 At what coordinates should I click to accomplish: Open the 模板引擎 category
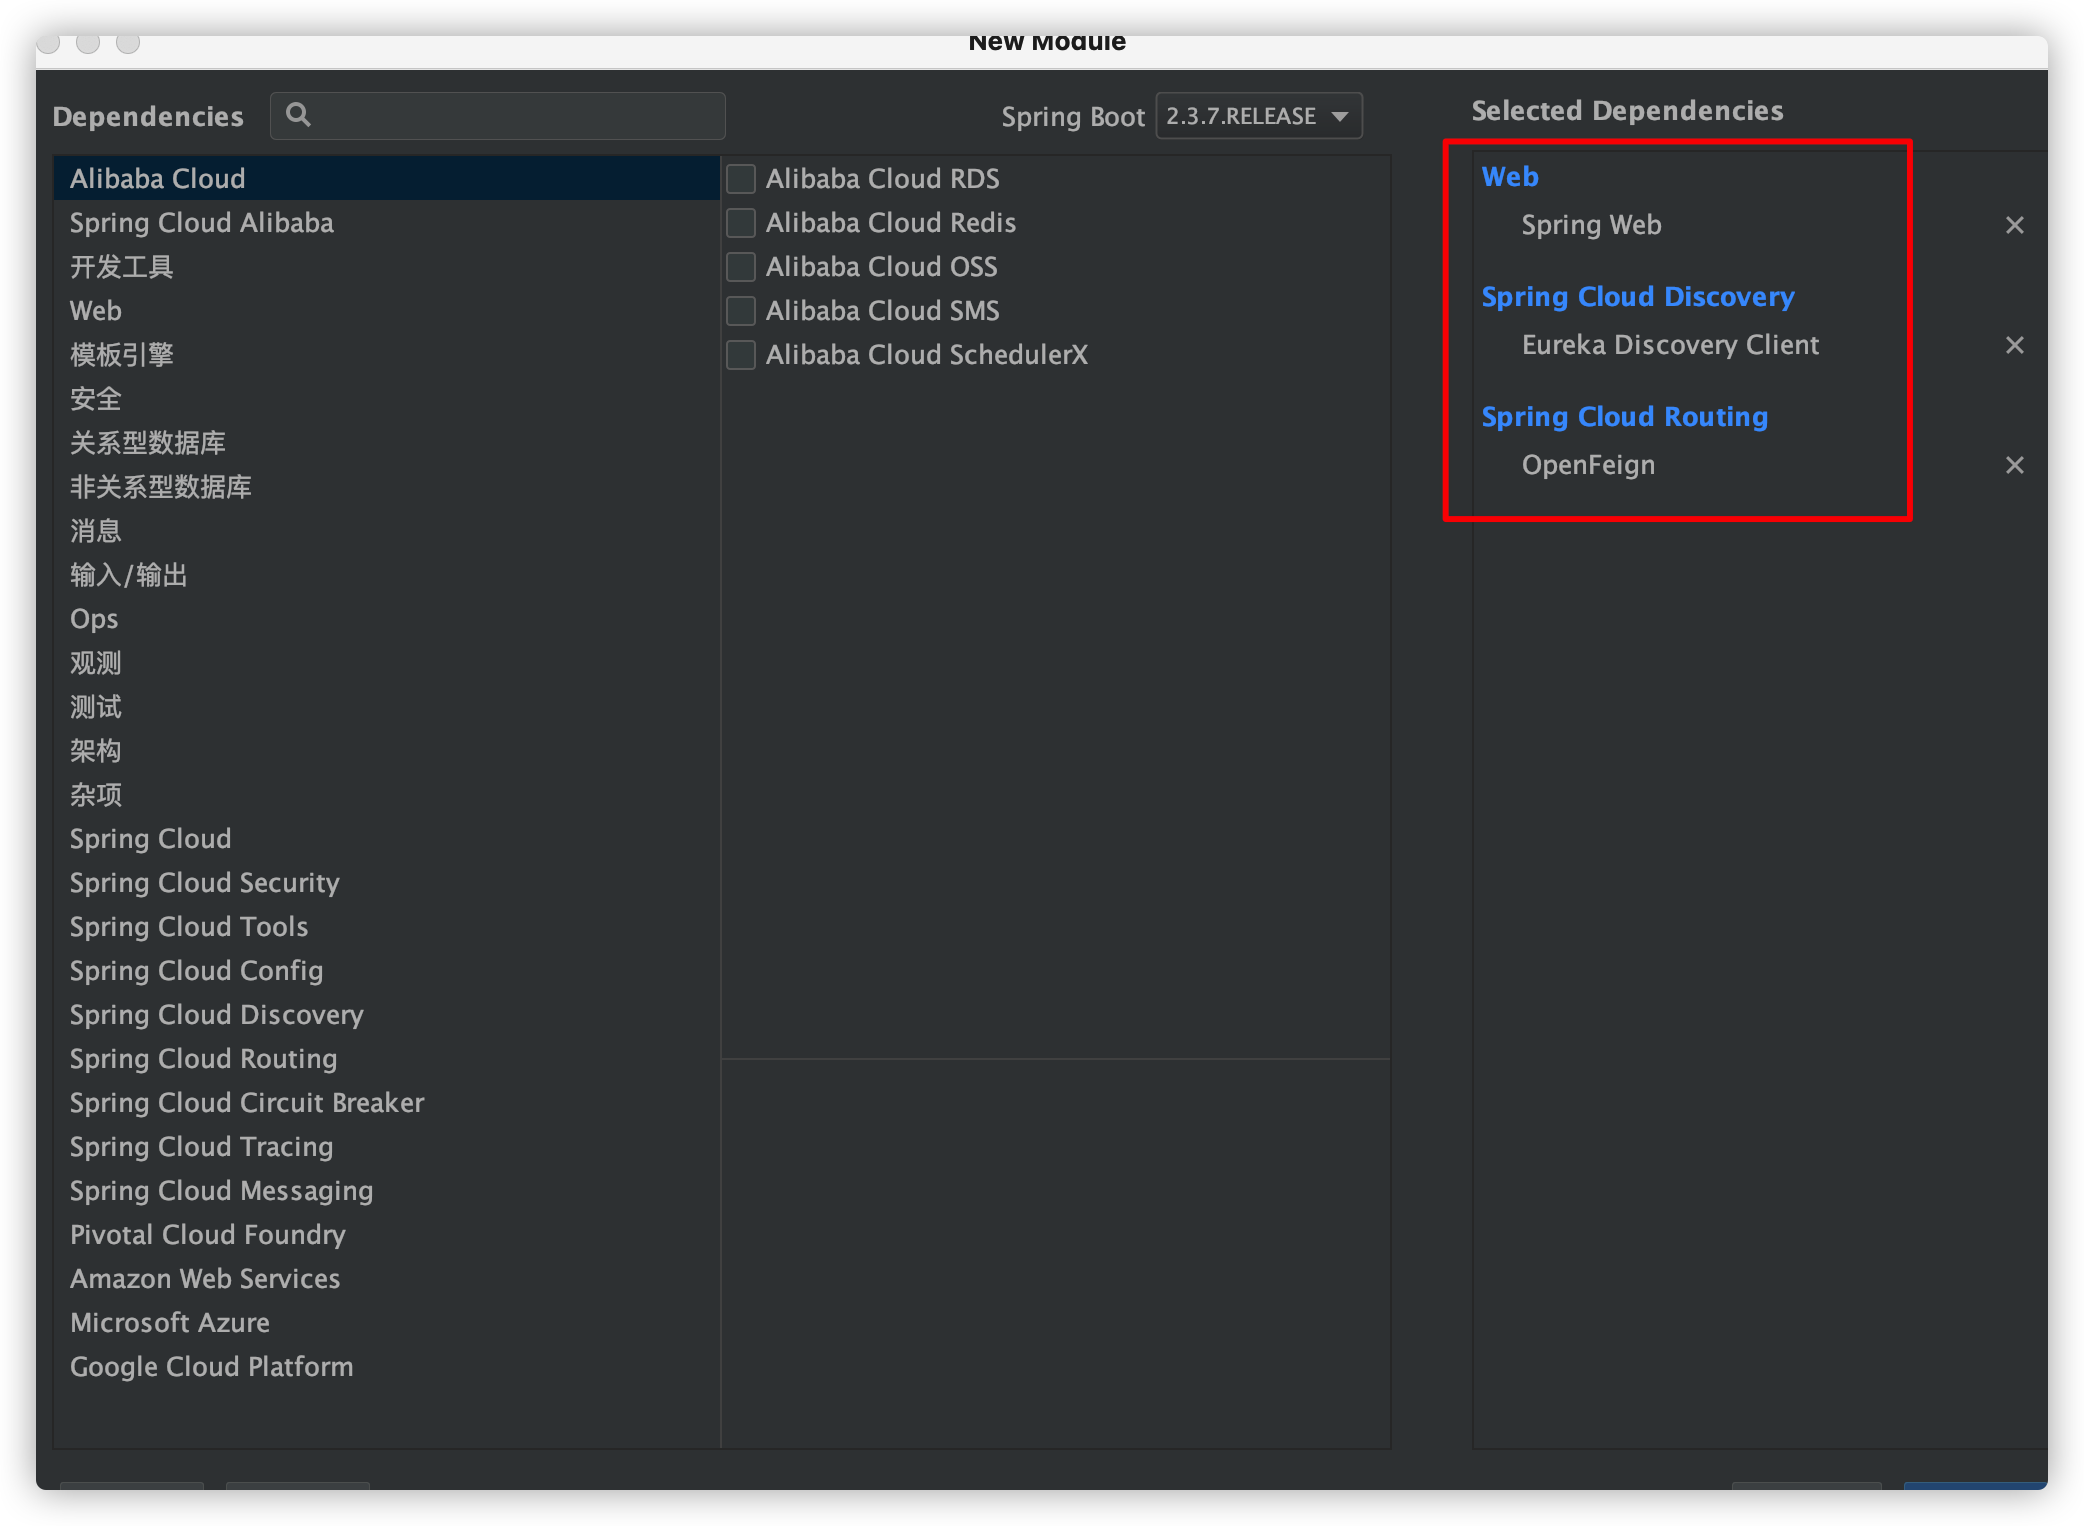pos(386,355)
